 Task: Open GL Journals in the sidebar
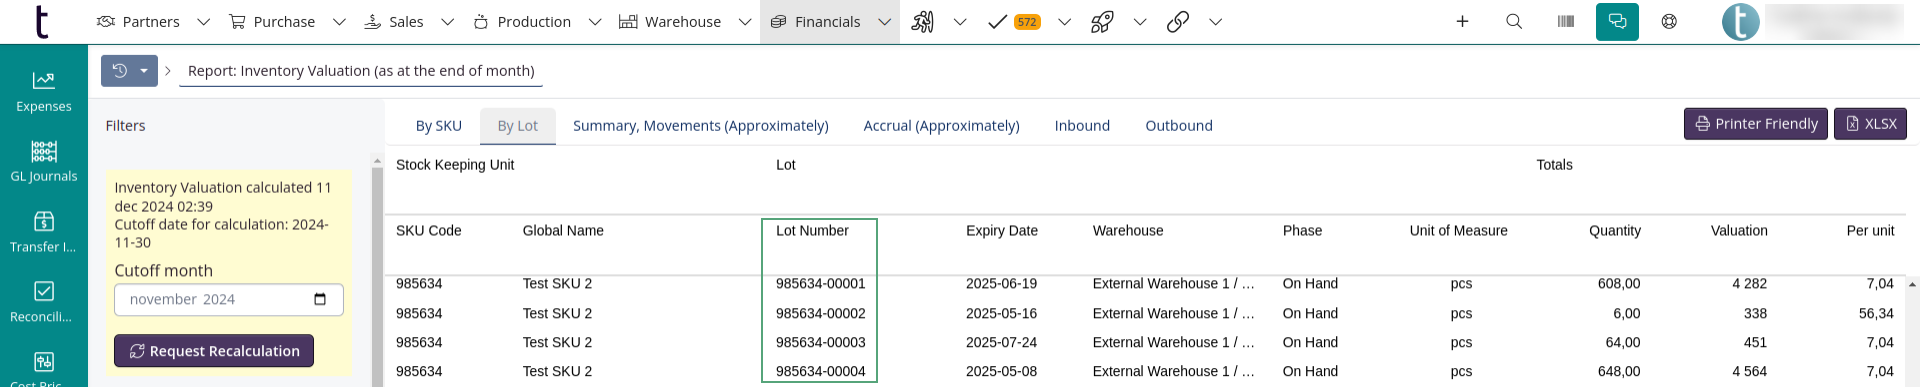pyautogui.click(x=44, y=161)
